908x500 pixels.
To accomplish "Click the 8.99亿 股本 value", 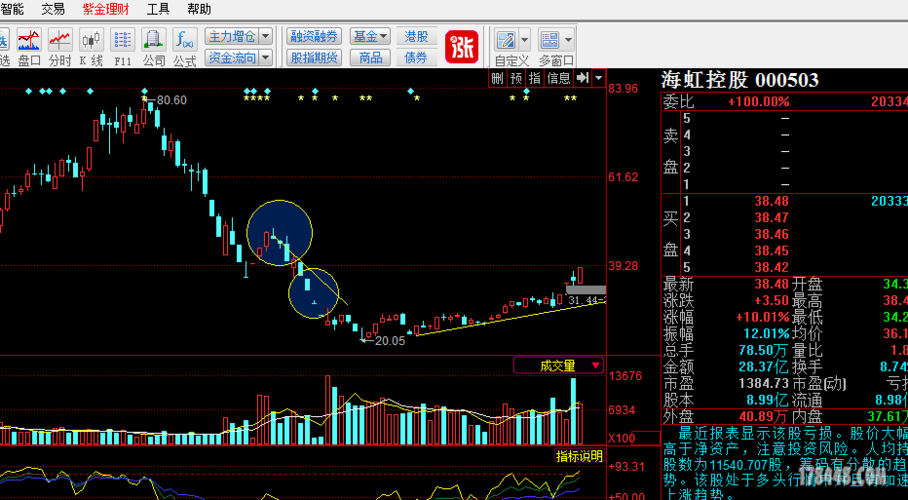I will [767, 400].
